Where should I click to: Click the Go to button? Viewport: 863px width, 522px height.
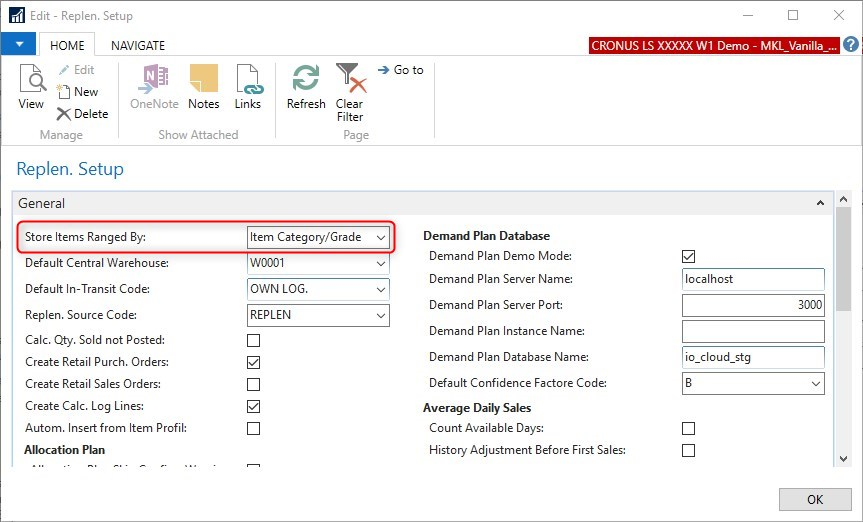[x=400, y=70]
